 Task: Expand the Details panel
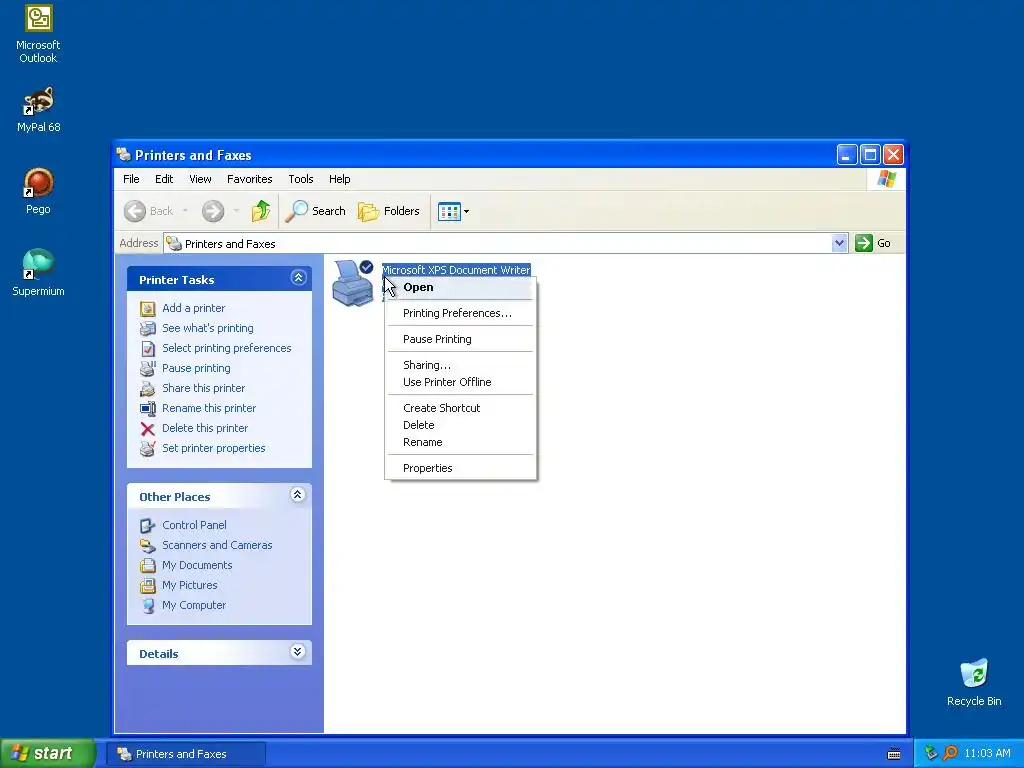[298, 652]
